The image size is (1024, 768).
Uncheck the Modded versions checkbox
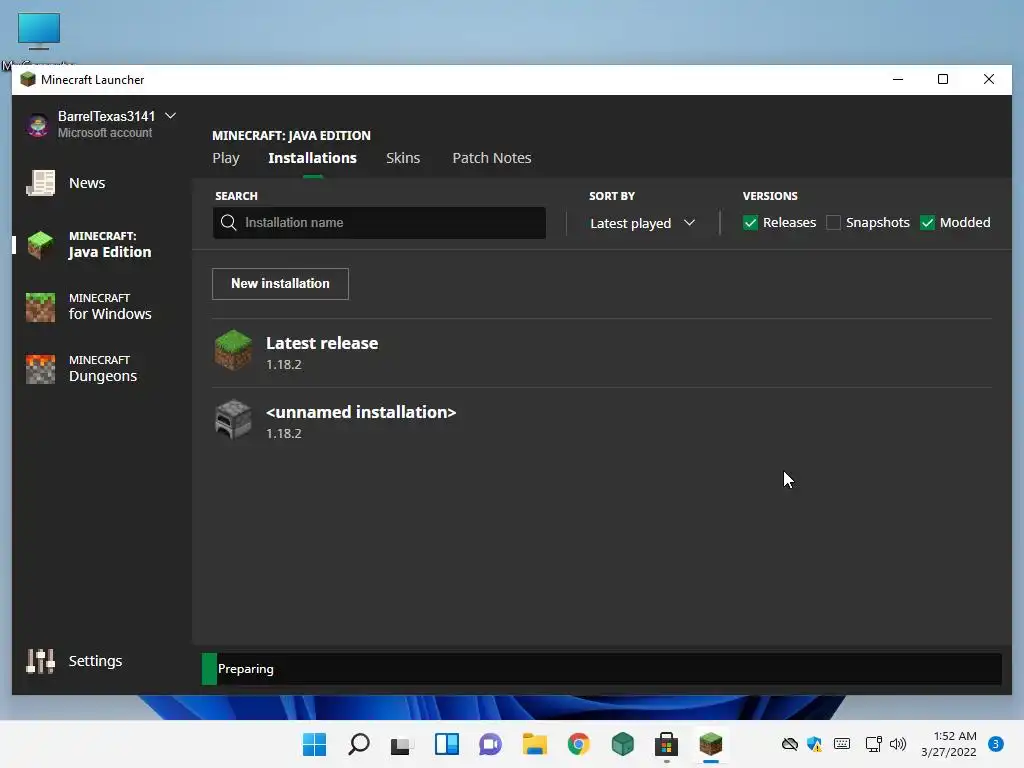point(927,223)
